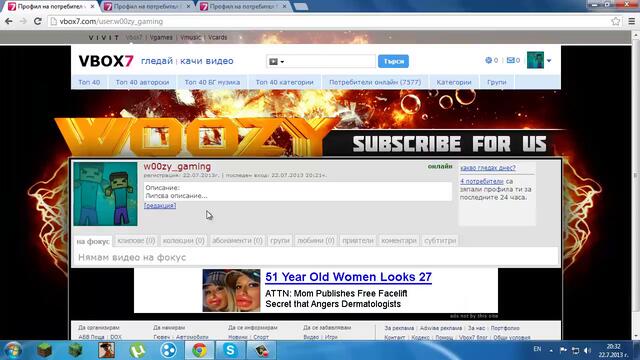Image resolution: width=640 pixels, height=360 pixels.
Task: Open the Портфолио footer link
Action: click(x=505, y=328)
